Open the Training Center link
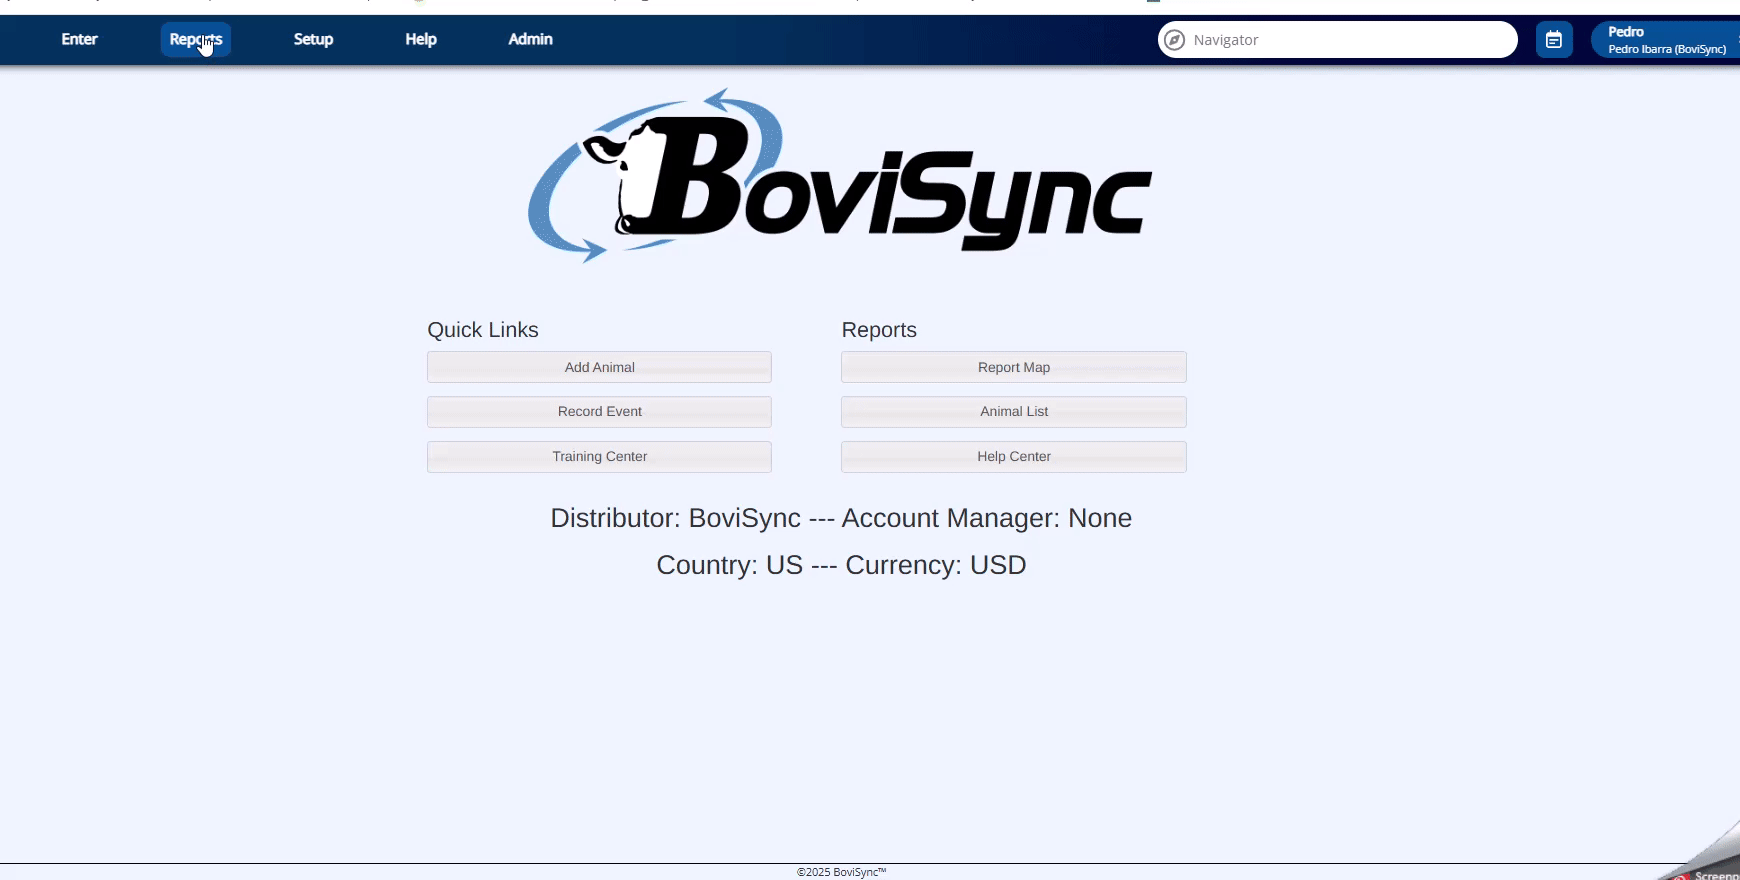 click(x=599, y=456)
